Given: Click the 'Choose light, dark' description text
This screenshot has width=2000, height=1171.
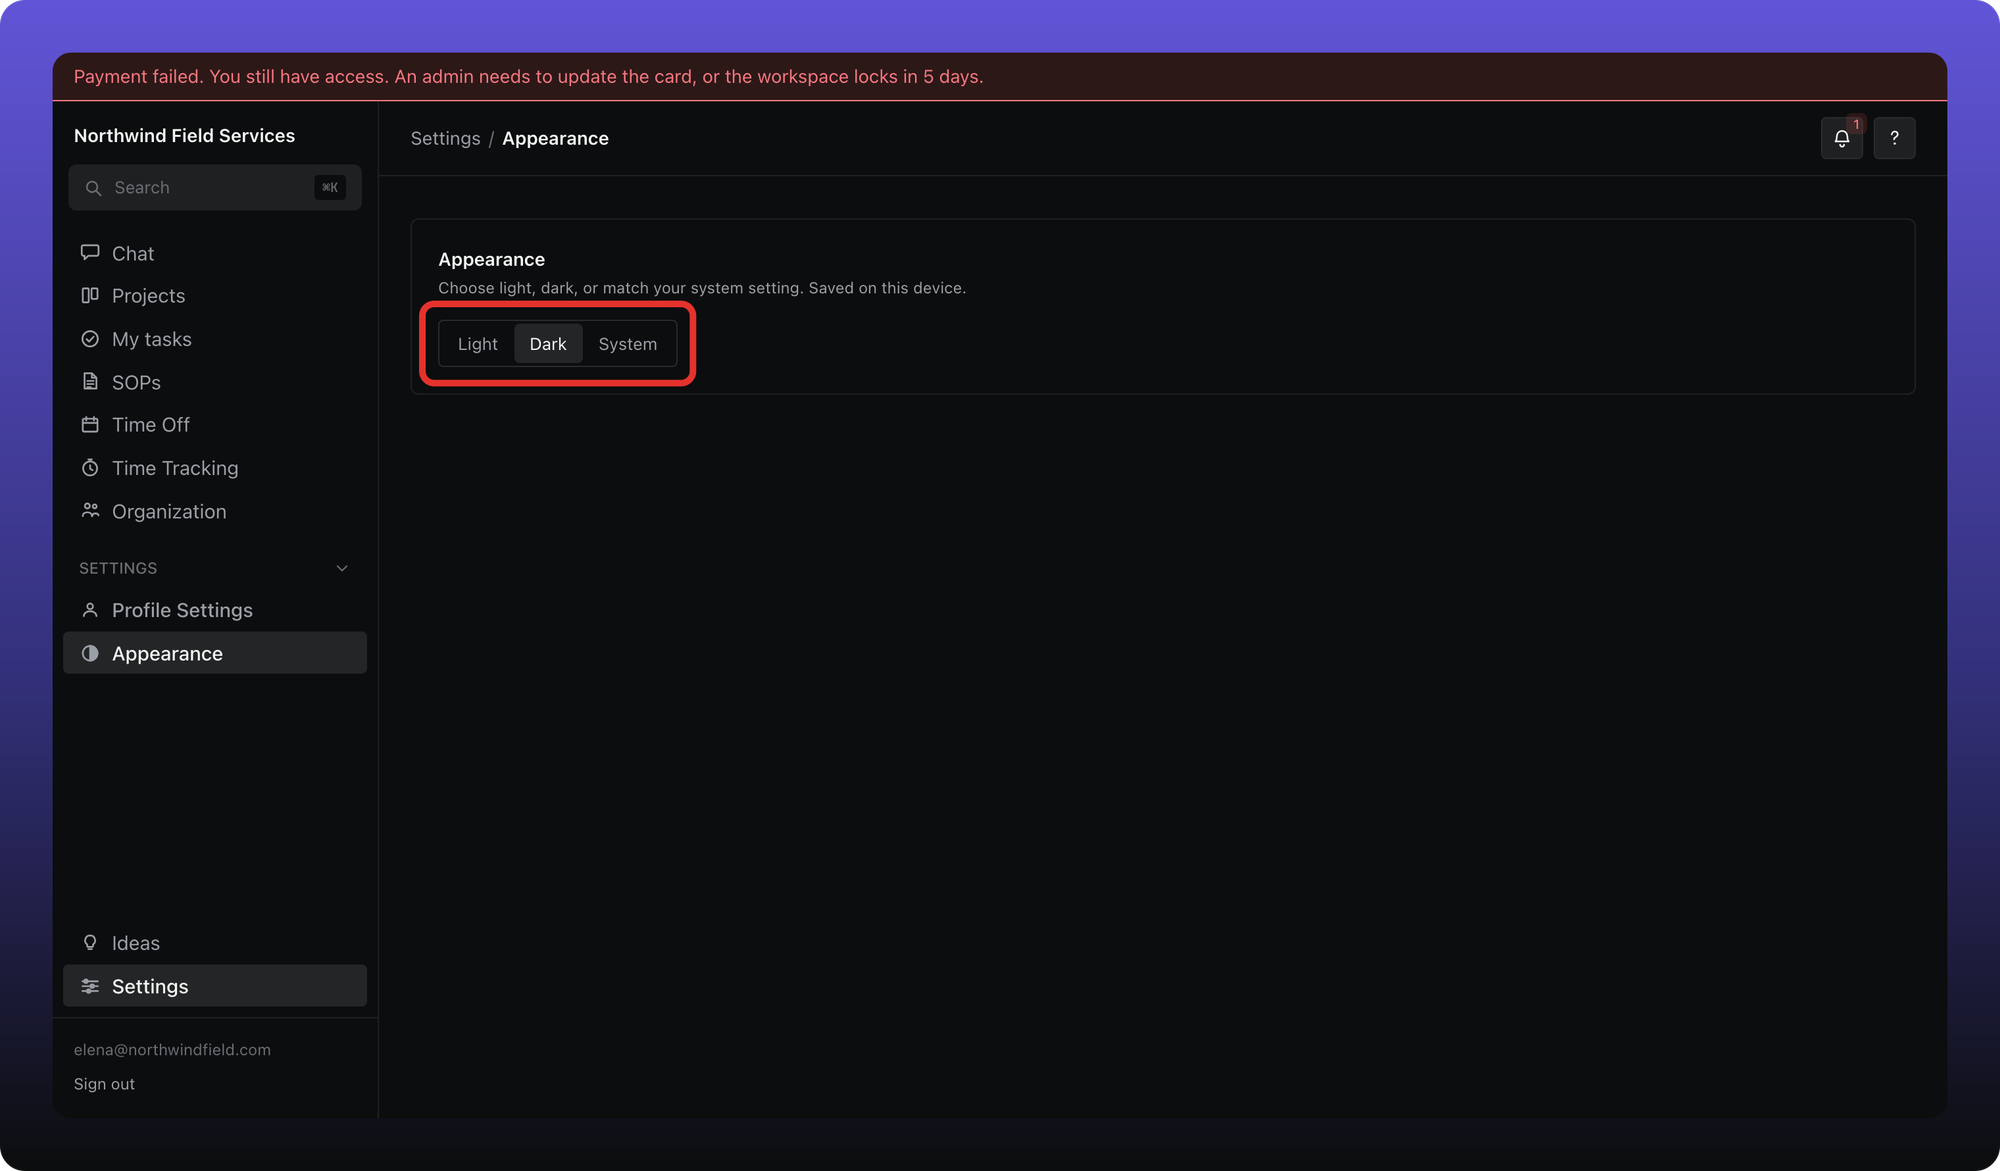Looking at the screenshot, I should pyautogui.click(x=702, y=288).
